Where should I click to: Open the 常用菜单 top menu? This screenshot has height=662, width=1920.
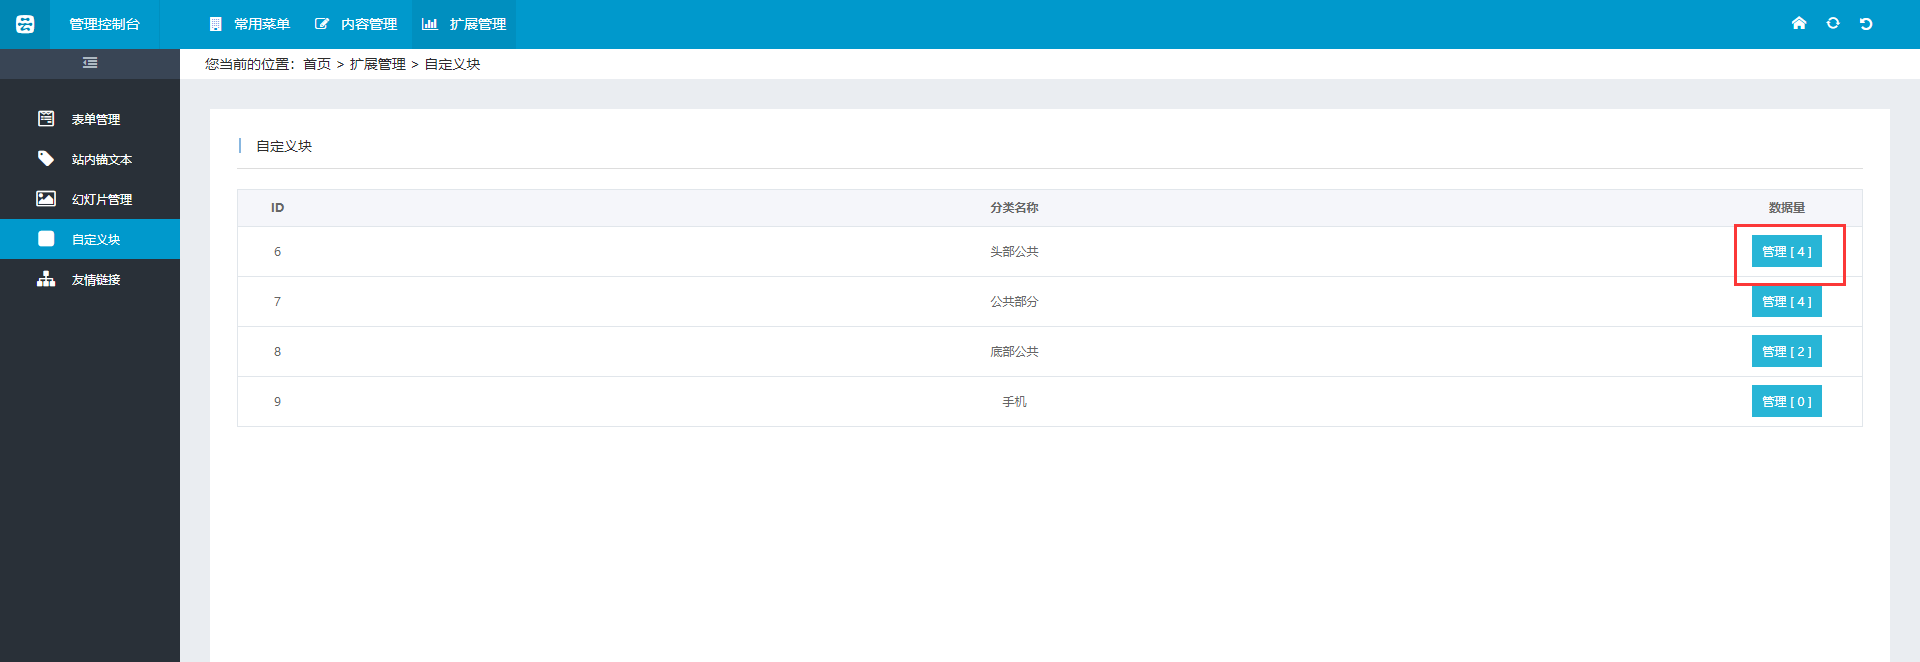(x=249, y=24)
